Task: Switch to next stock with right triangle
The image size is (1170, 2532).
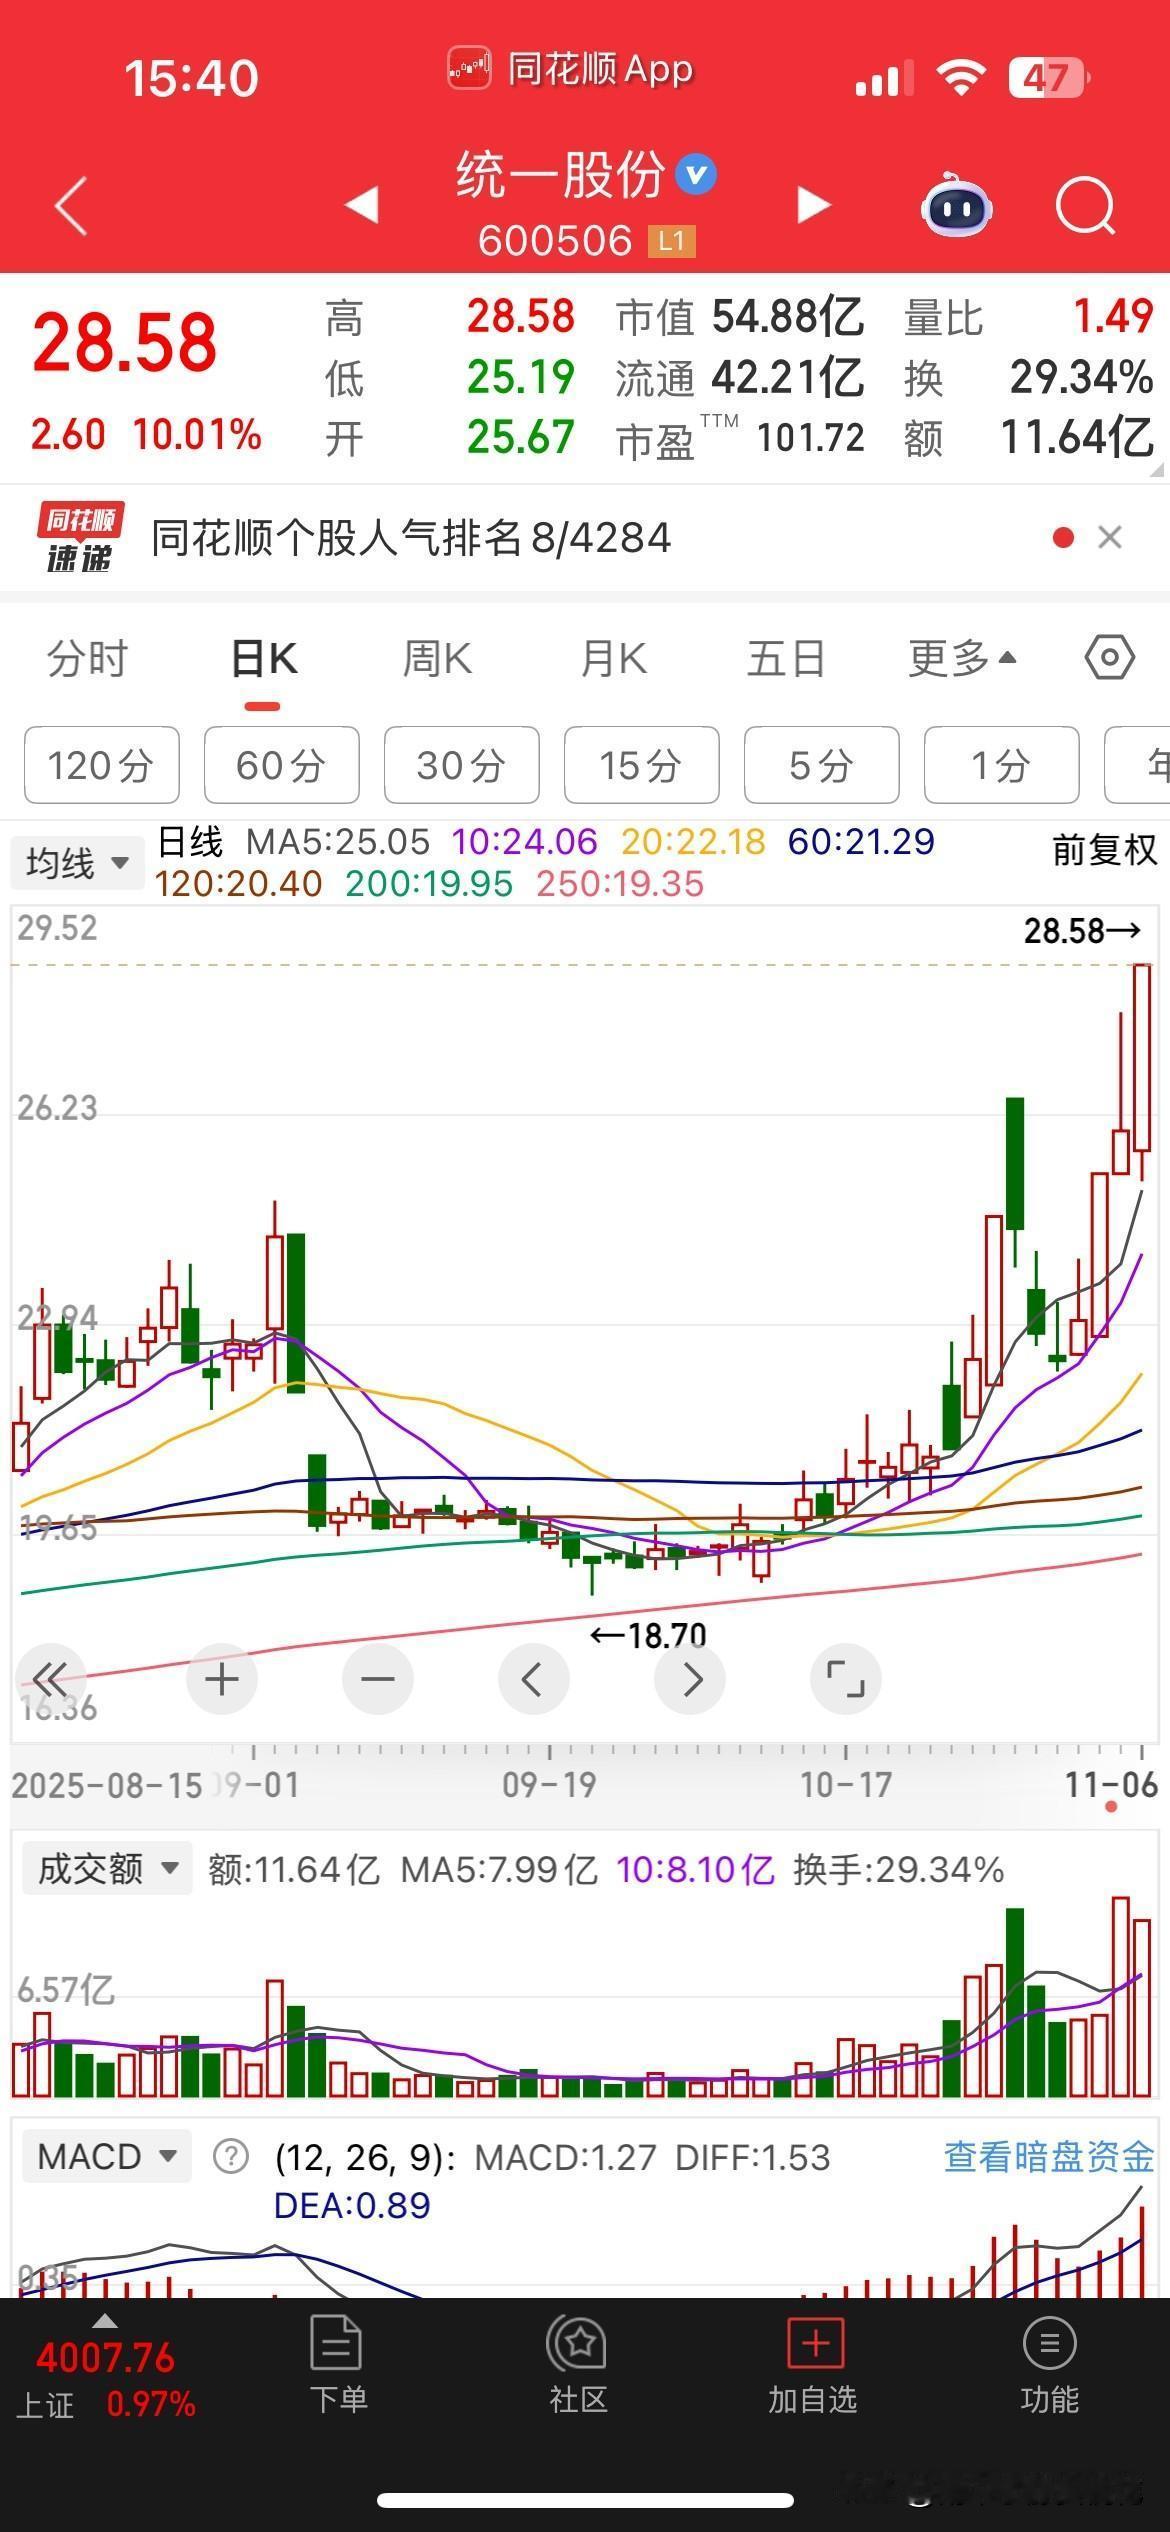Action: (813, 205)
